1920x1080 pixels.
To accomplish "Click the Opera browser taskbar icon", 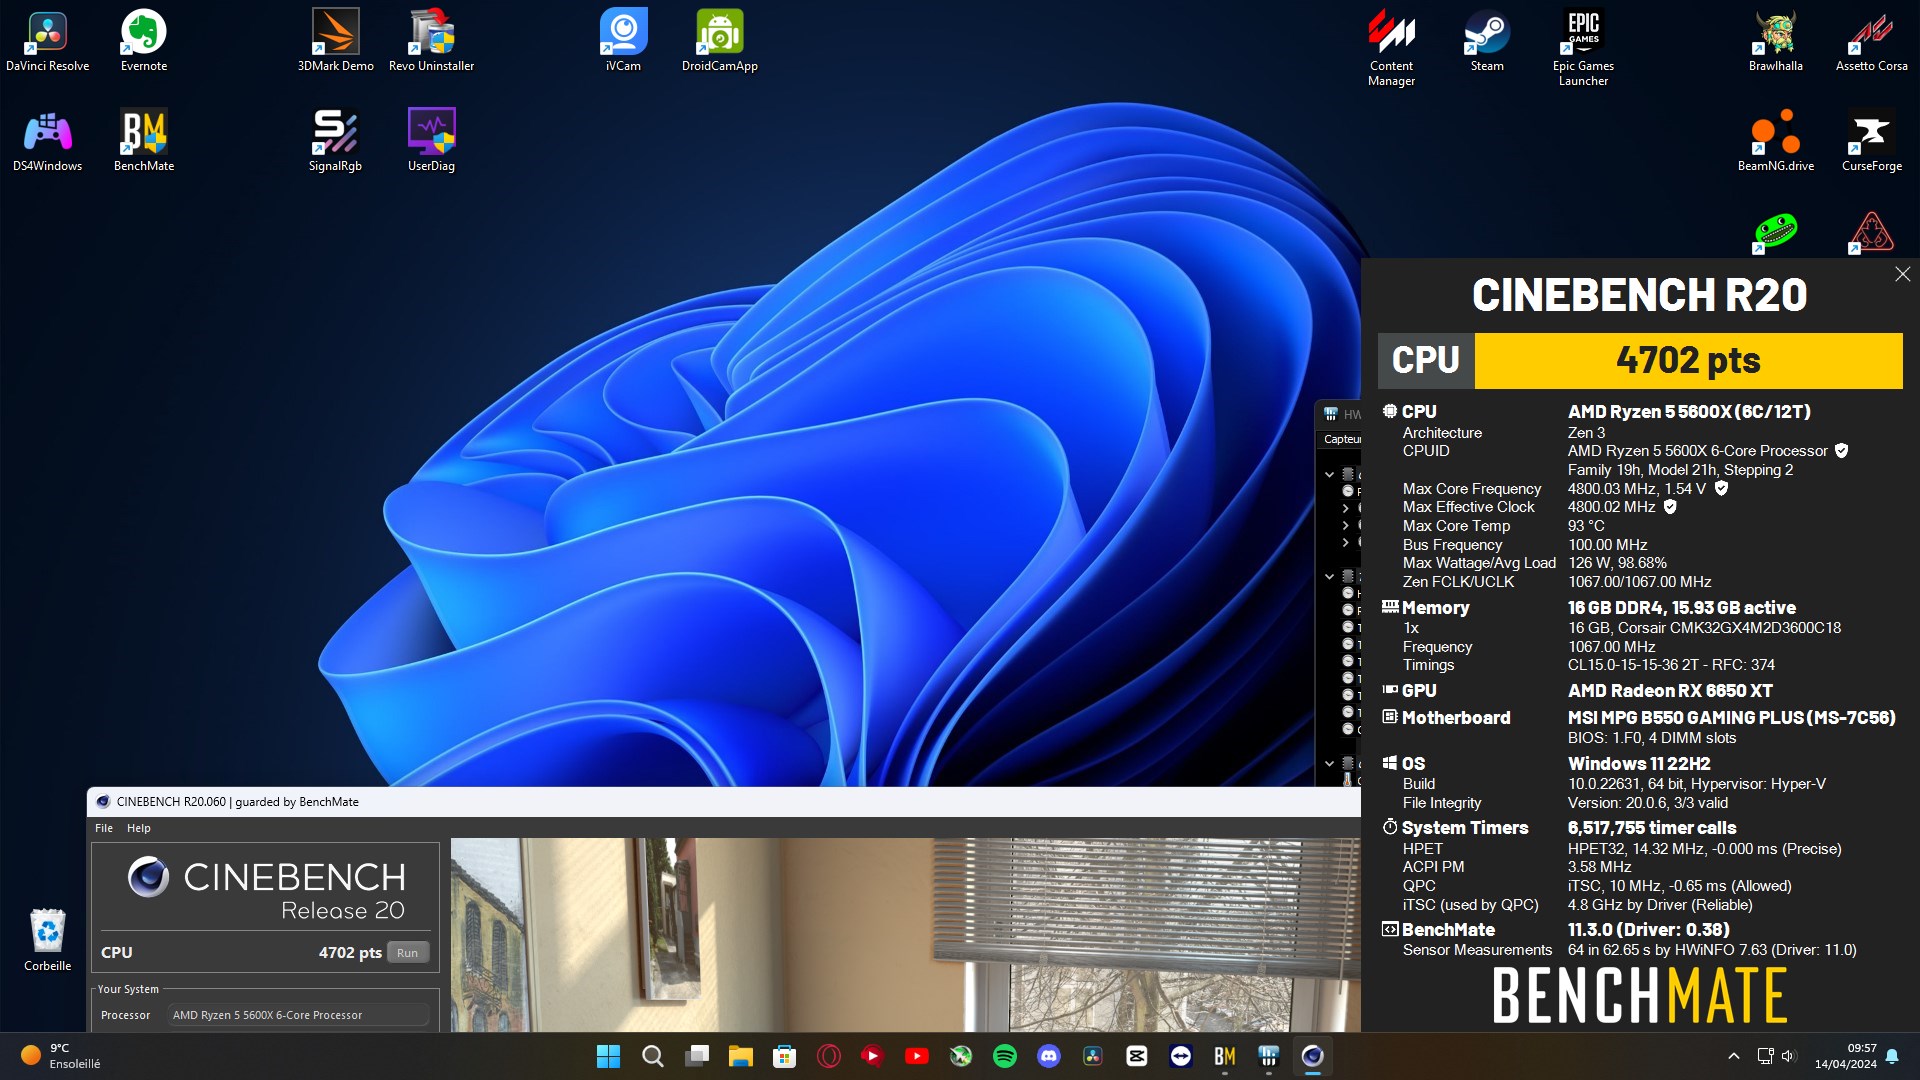I will (828, 1056).
